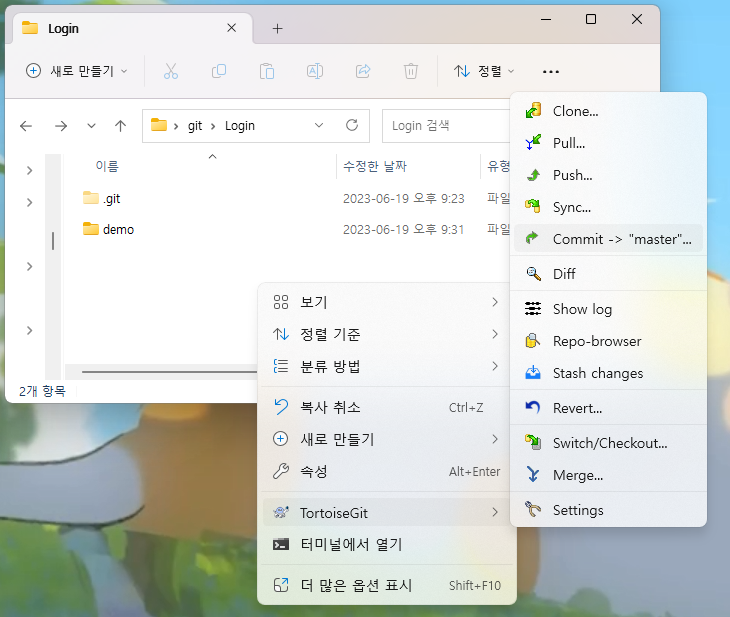
Task: Open 속성 from the context menu
Action: pos(386,472)
